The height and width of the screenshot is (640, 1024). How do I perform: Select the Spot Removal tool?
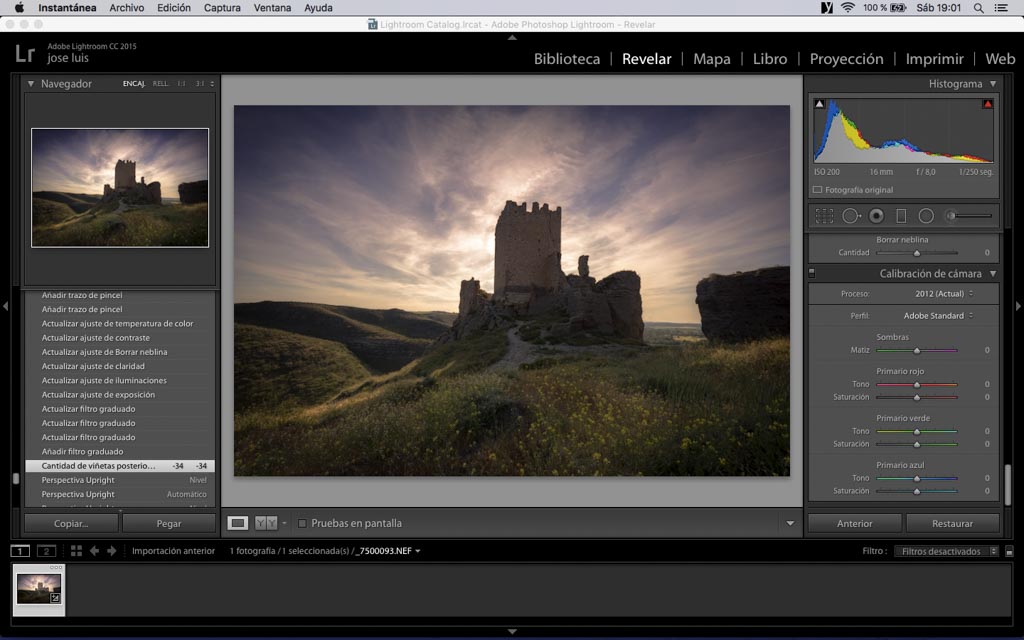(x=851, y=215)
